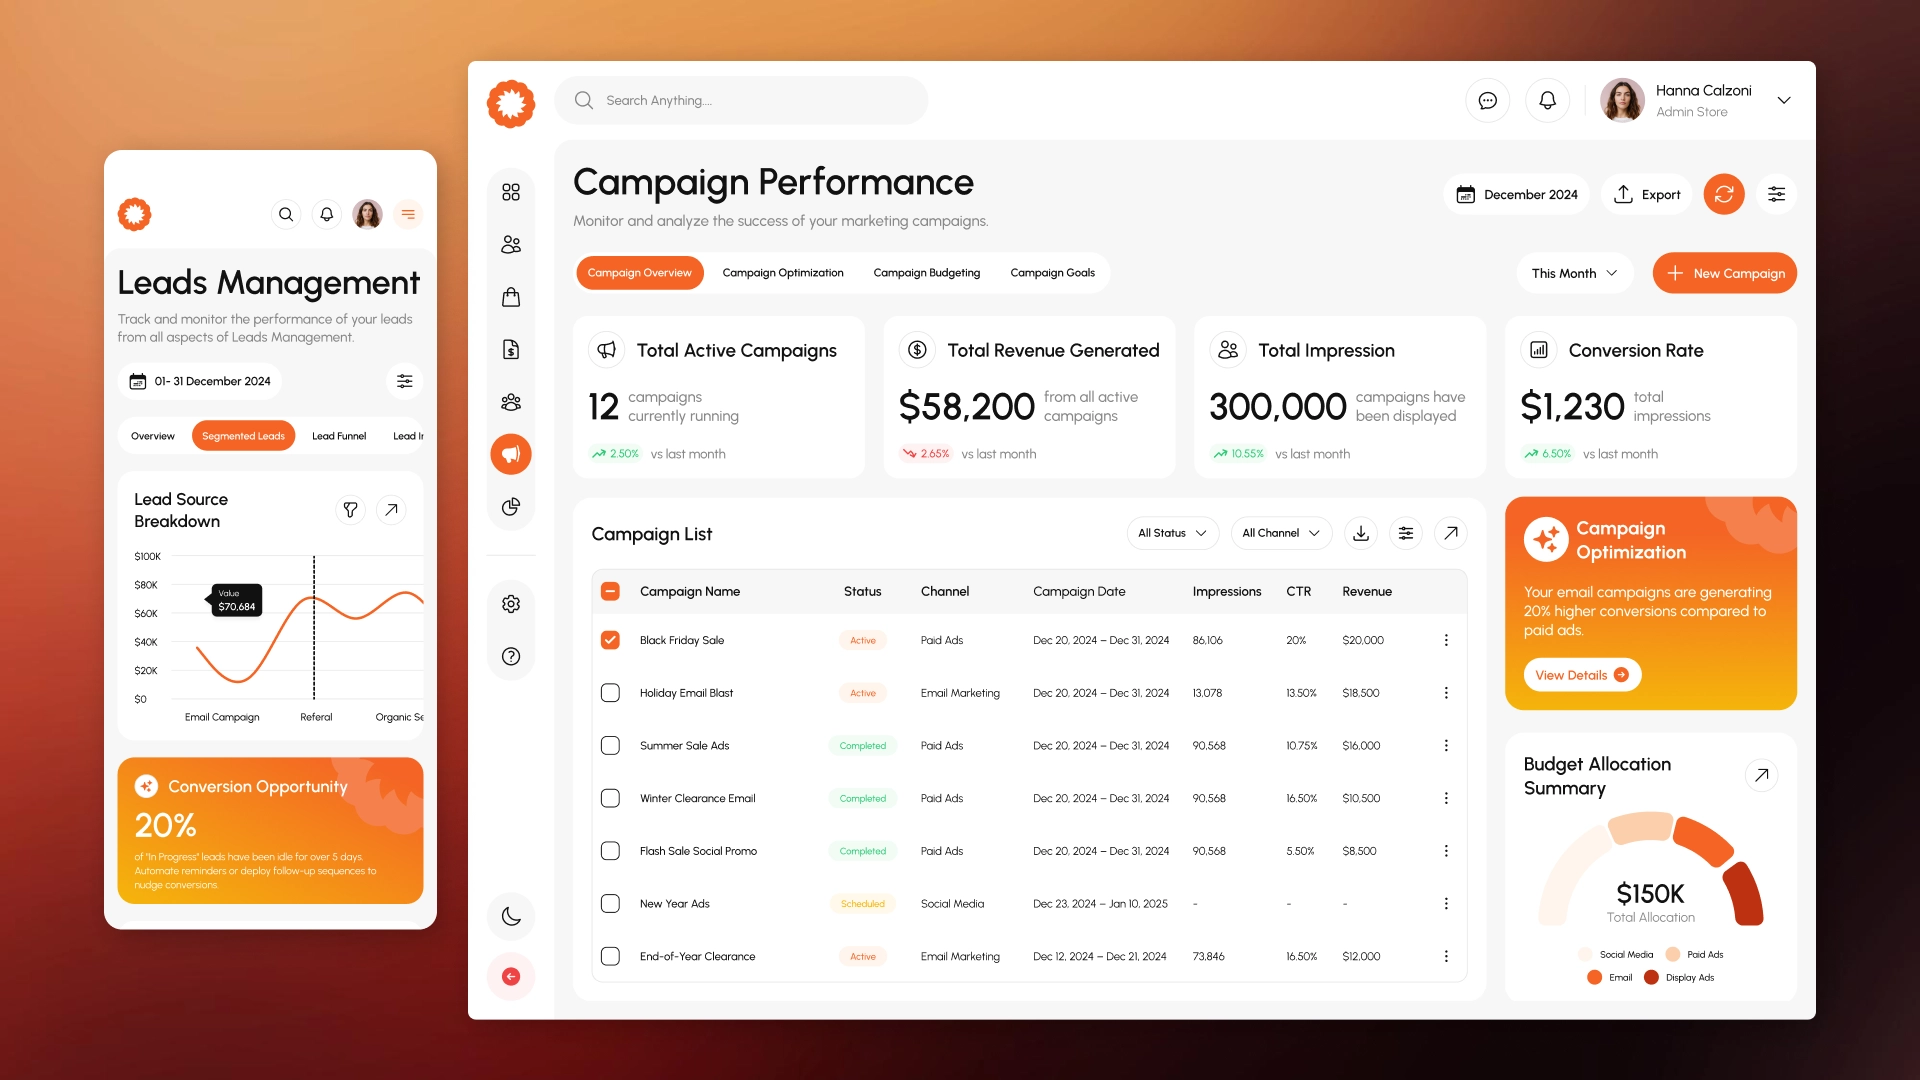Uncheck the Black Friday Sale campaign

(x=610, y=640)
